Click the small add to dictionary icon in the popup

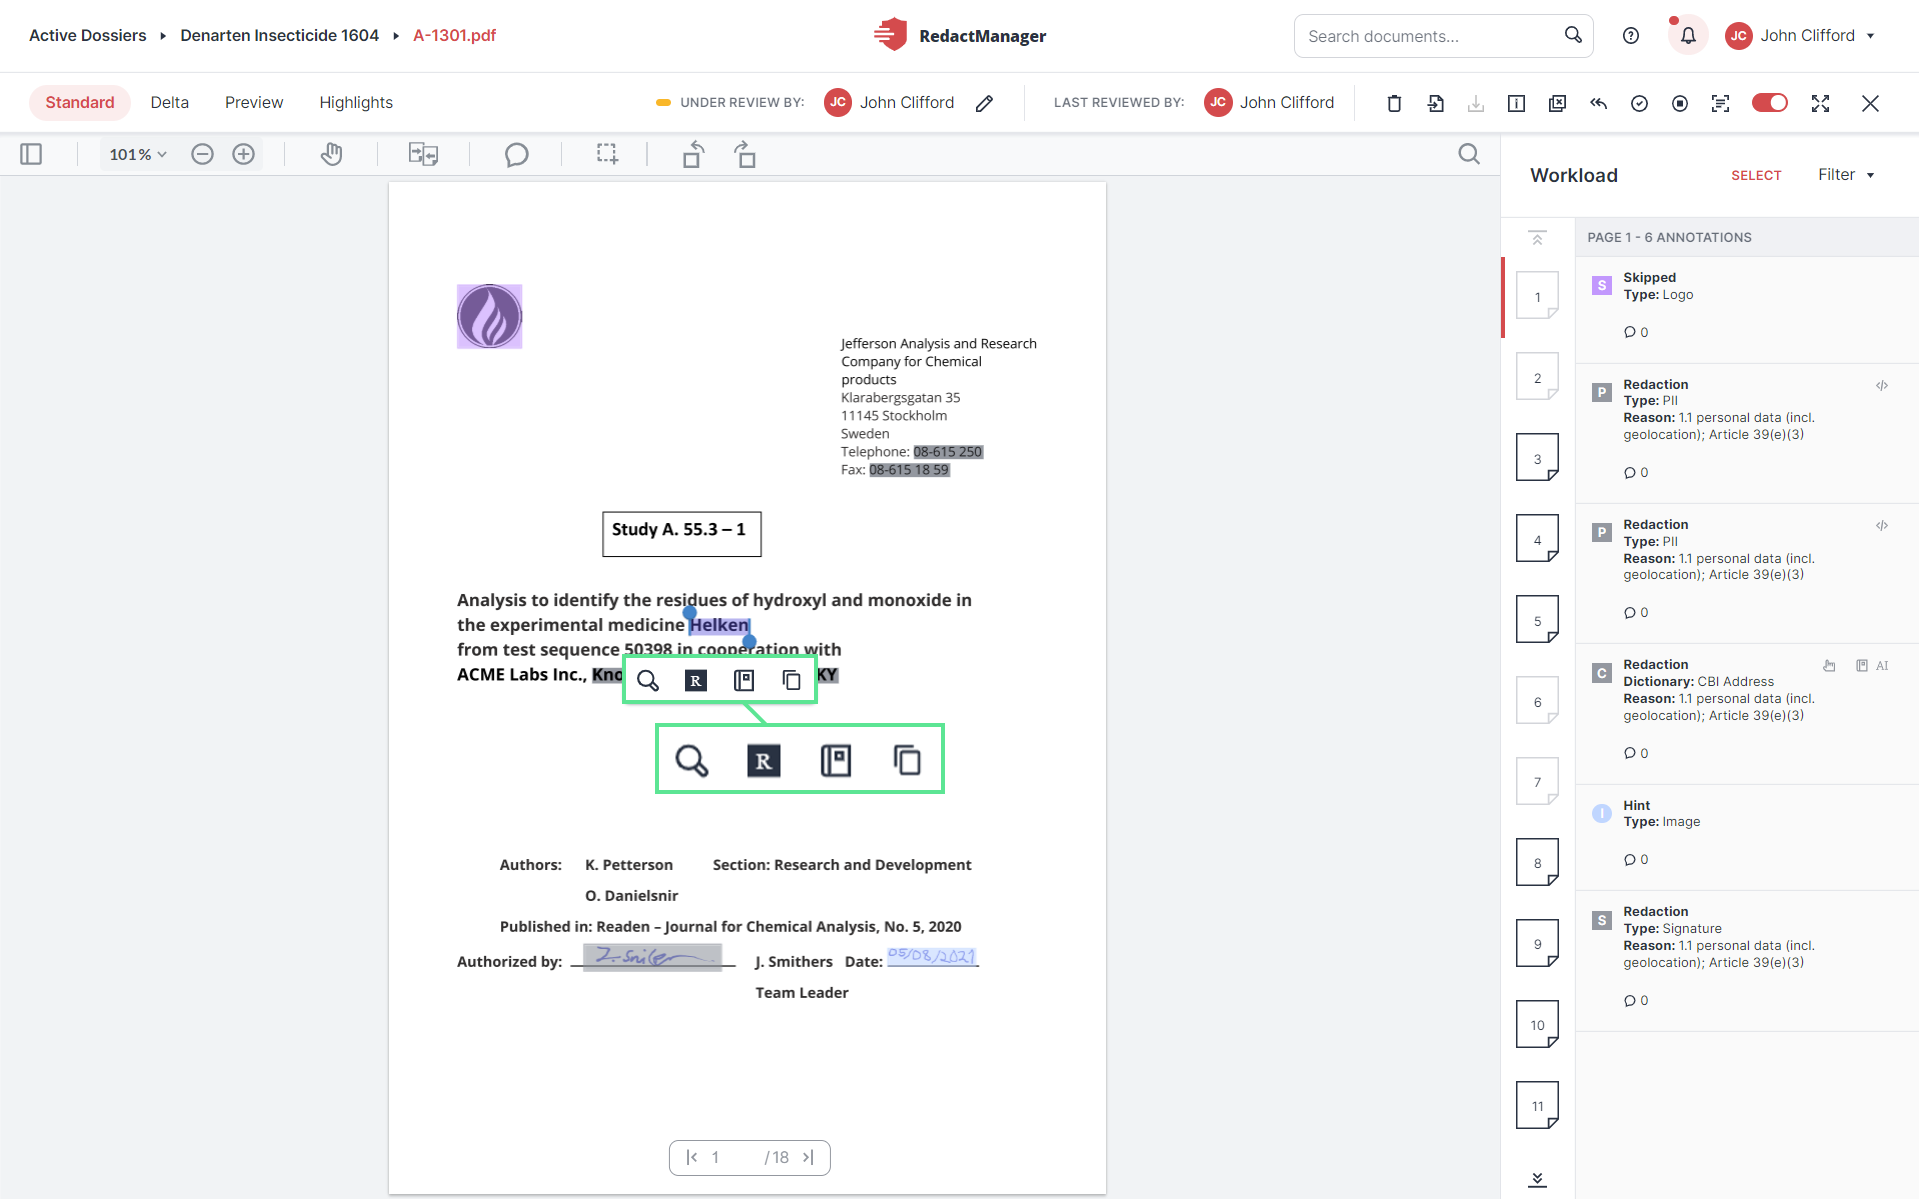pos(744,680)
